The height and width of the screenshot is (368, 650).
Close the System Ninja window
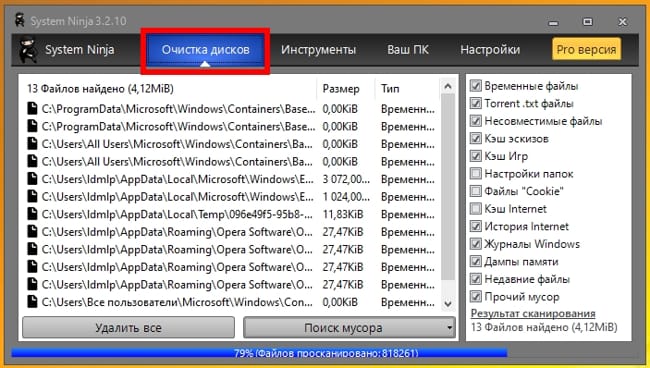click(x=622, y=22)
